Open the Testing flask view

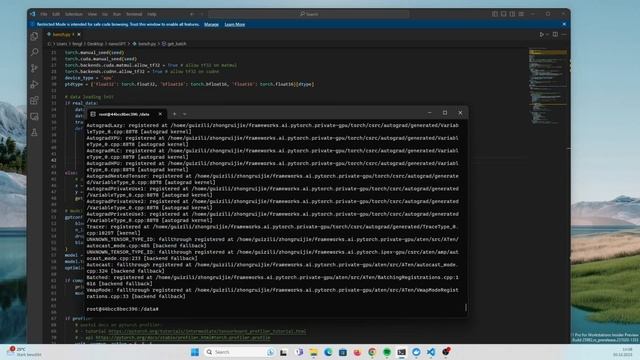click(x=35, y=132)
